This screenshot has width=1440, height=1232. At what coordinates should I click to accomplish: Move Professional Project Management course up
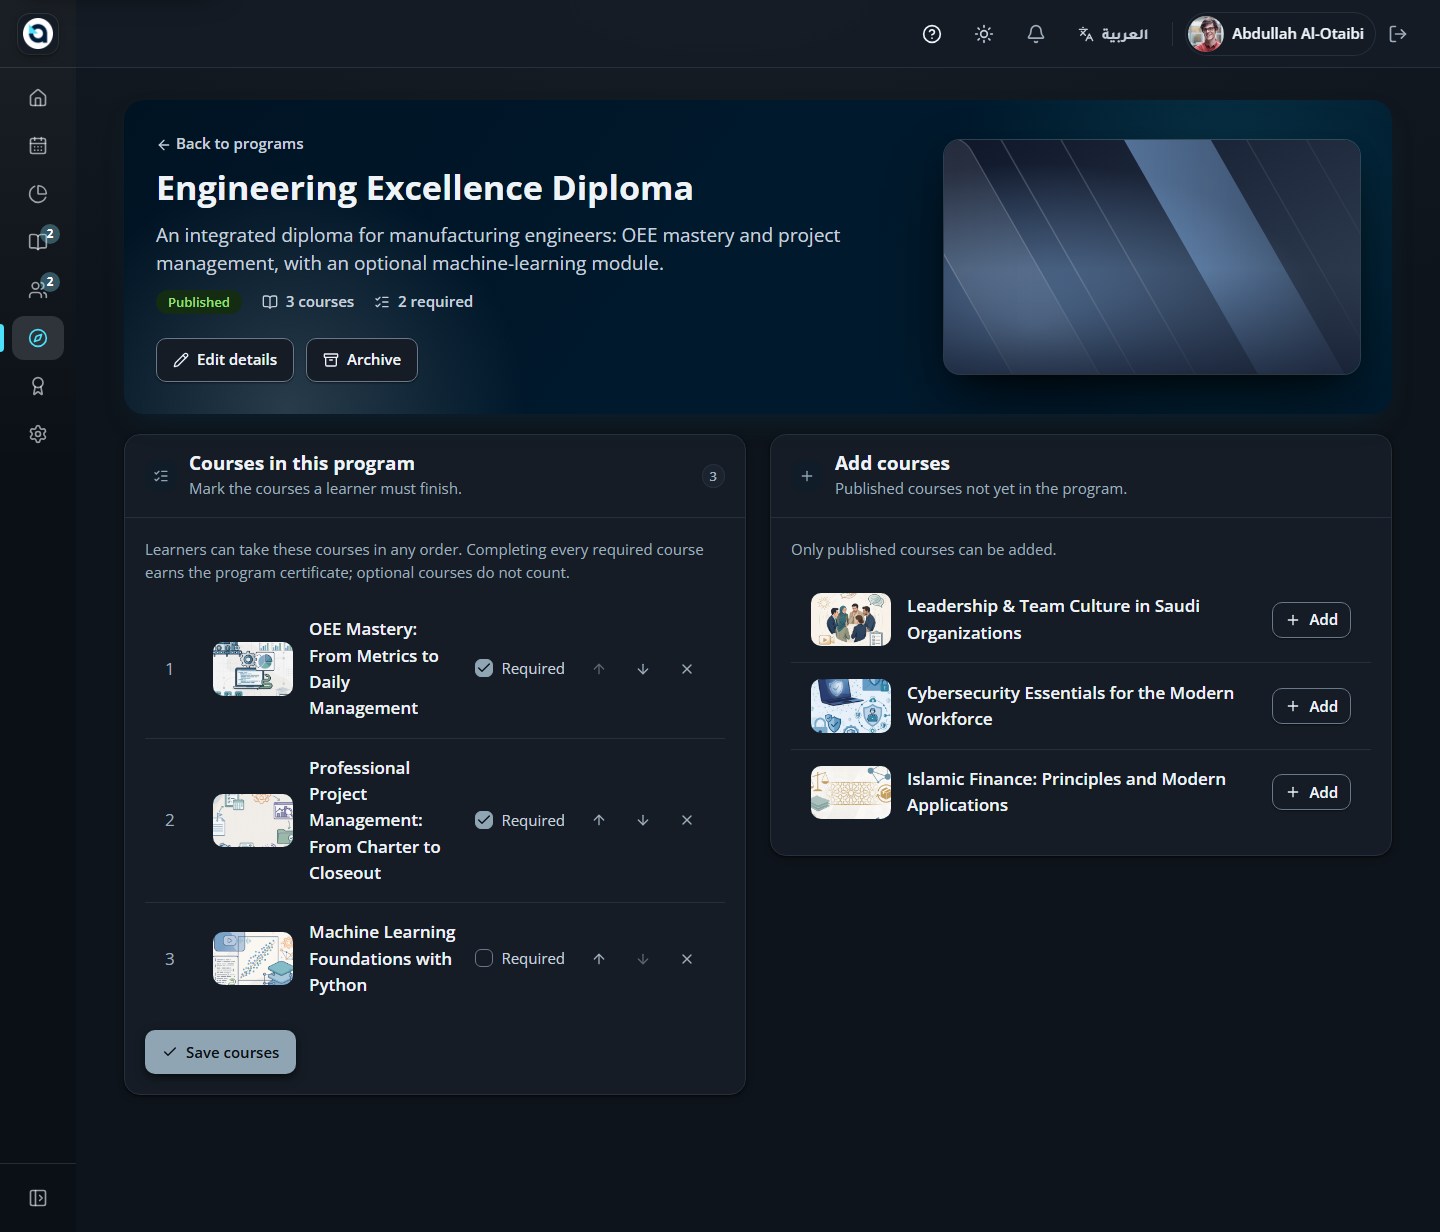pyautogui.click(x=599, y=821)
